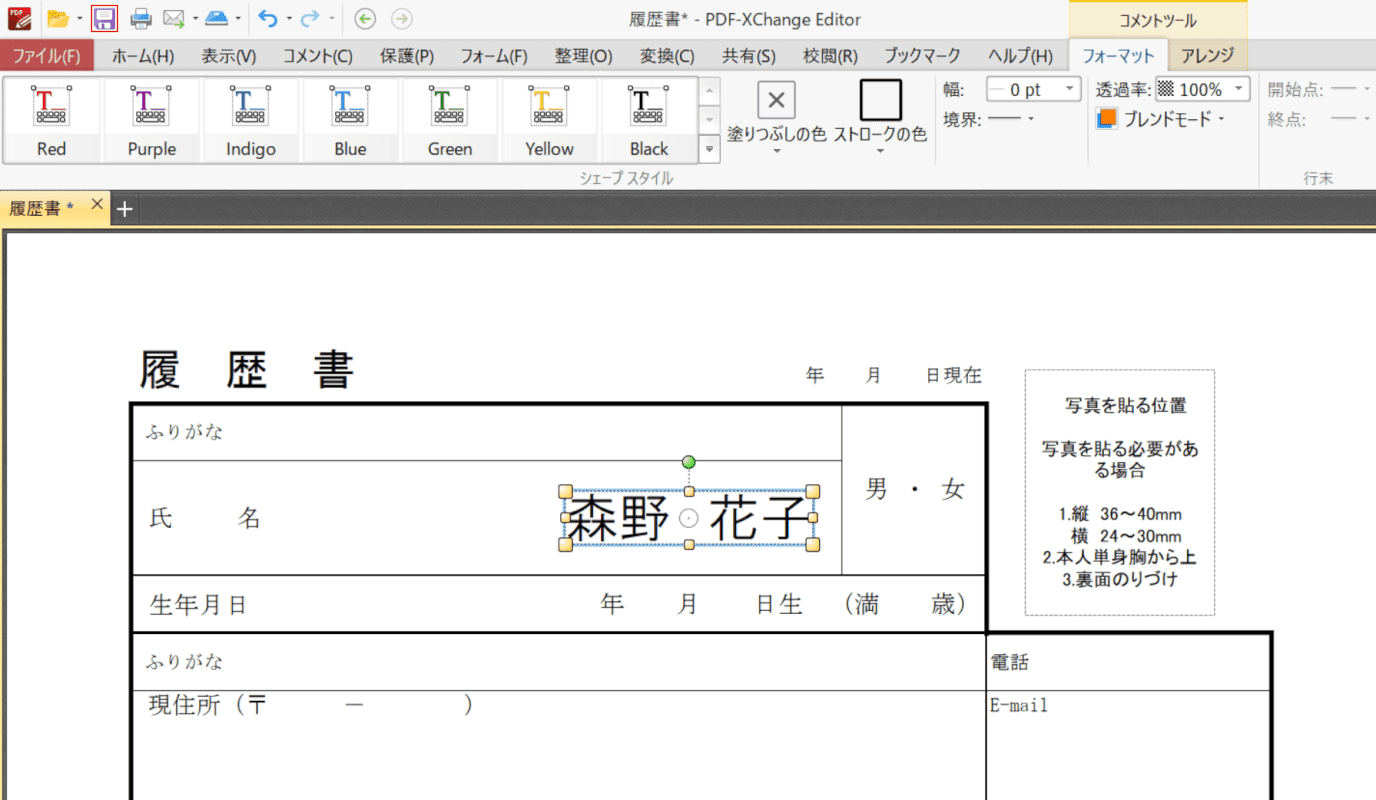This screenshot has height=800, width=1376.
Task: Click the 森野 花子 text box
Action: [688, 518]
